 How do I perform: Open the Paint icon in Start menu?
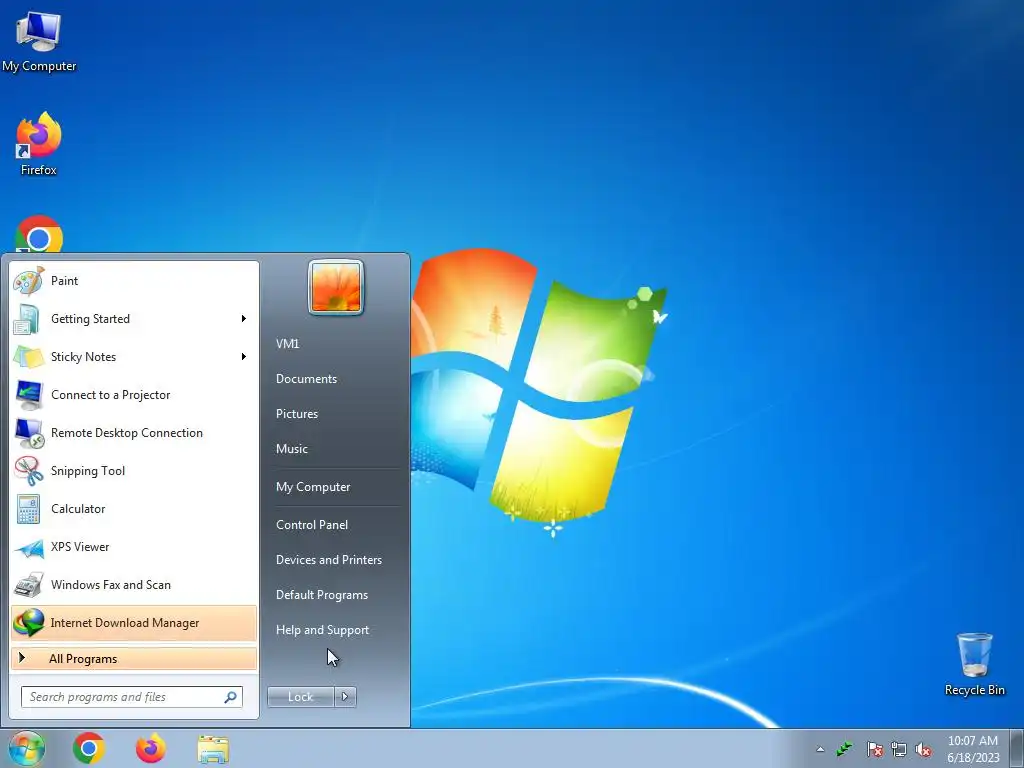(x=29, y=281)
